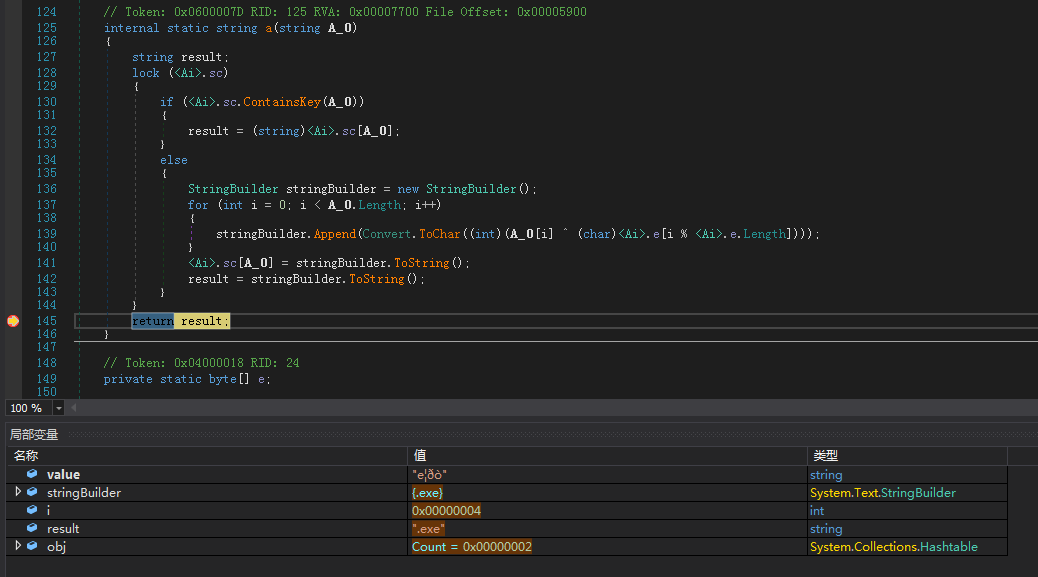Screen dimensions: 1038x577
Task: Click line number 145 in the gutter
Action: 46,321
